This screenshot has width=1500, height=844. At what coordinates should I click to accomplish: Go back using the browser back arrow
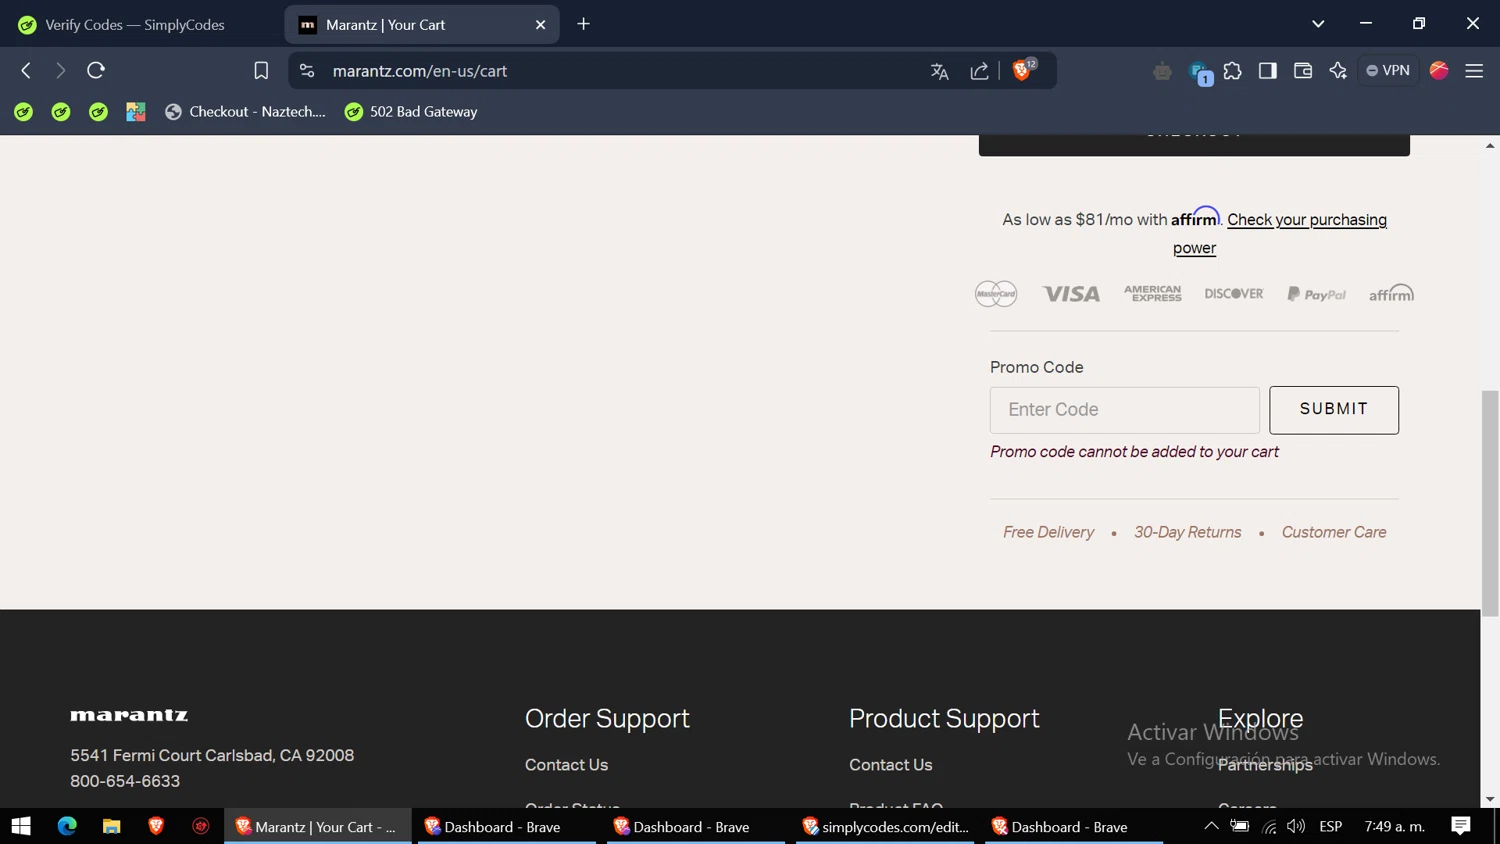tap(26, 71)
